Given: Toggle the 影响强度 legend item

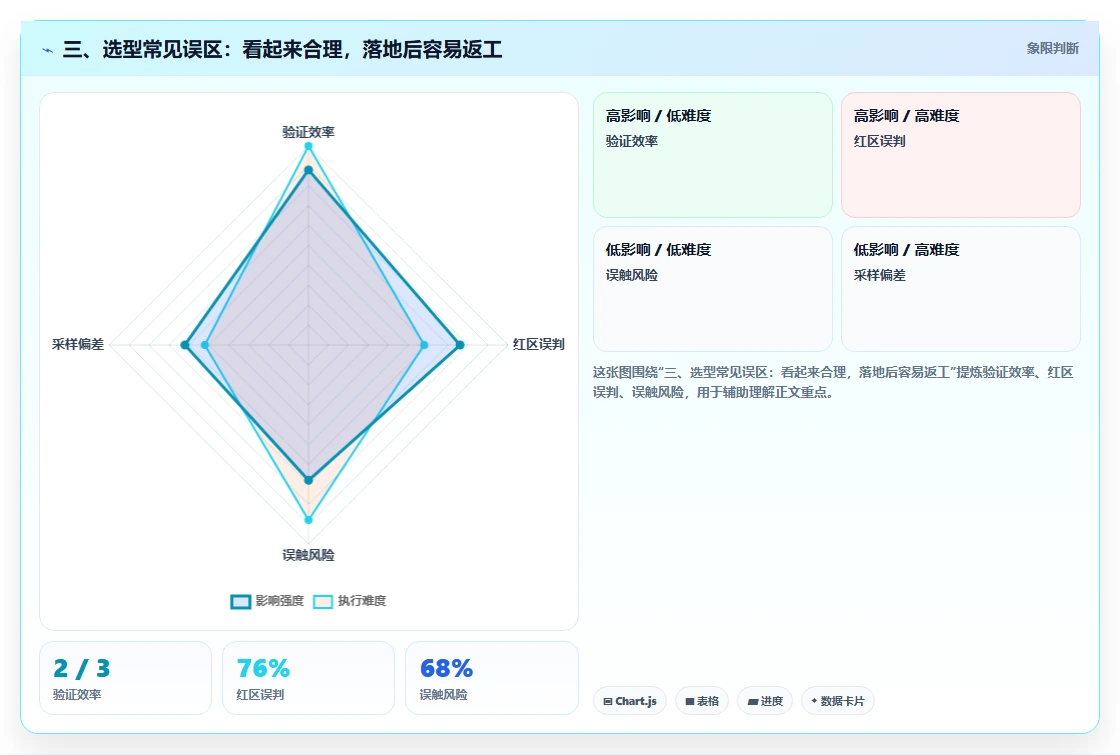Looking at the screenshot, I should tap(267, 601).
